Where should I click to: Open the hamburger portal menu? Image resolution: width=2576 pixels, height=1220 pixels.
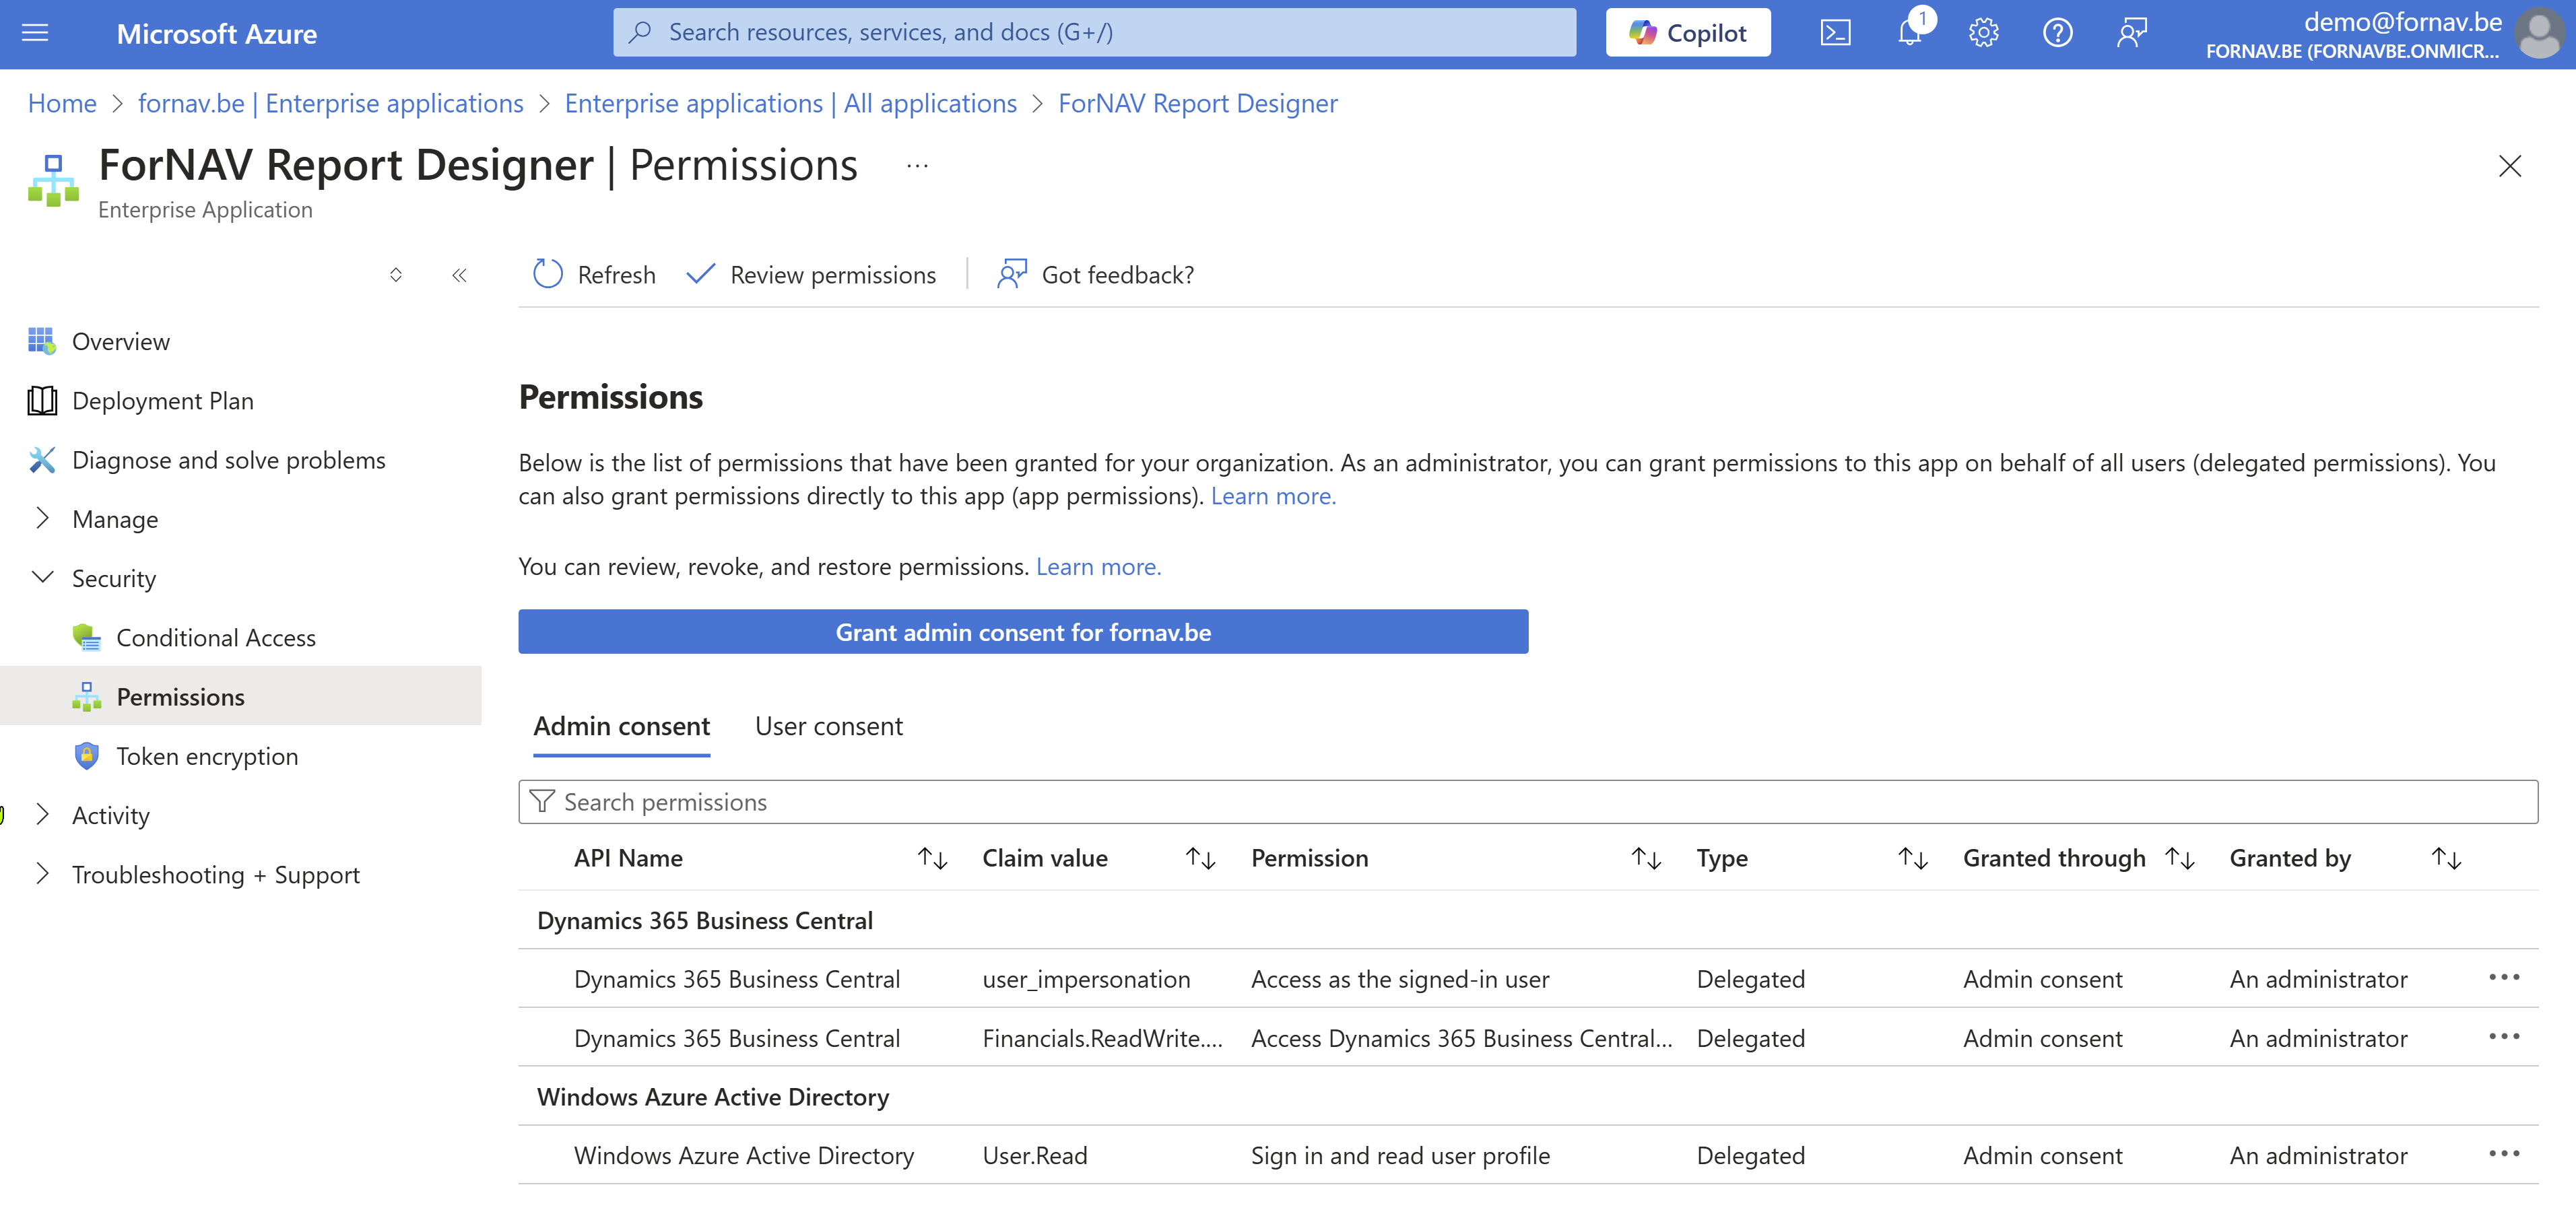pyautogui.click(x=35, y=33)
